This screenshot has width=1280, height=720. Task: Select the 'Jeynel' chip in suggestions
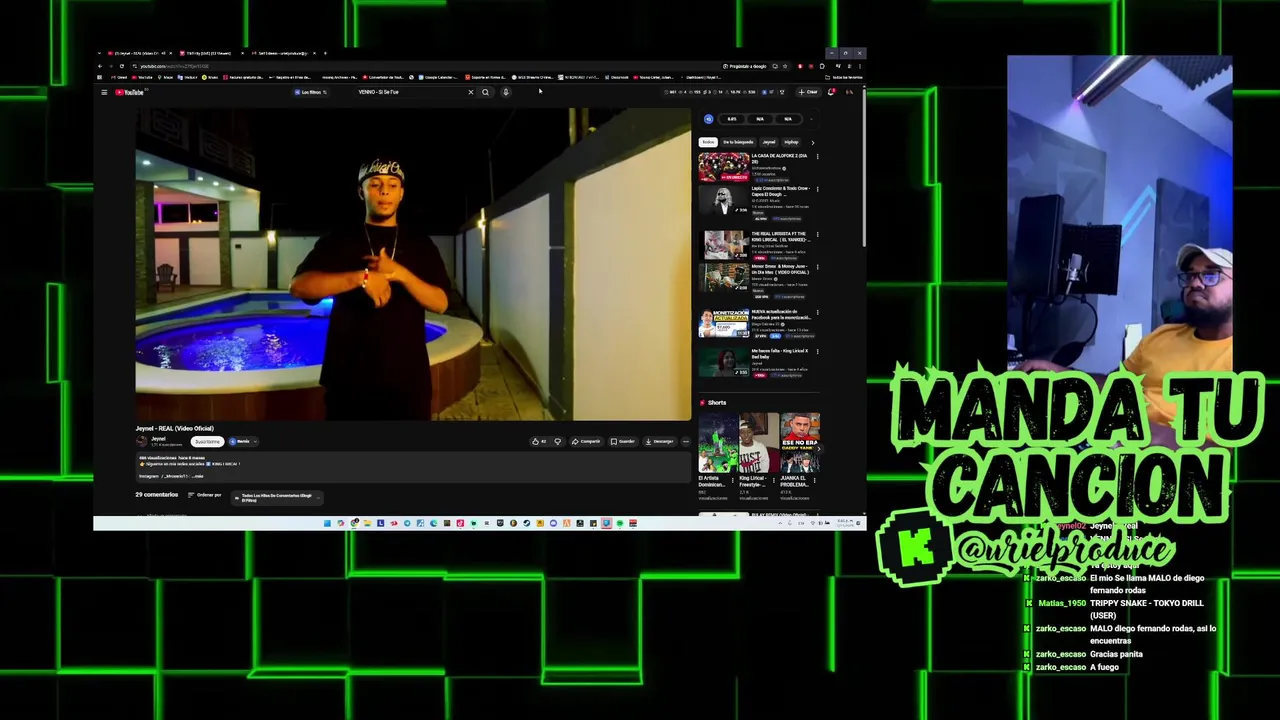pos(769,142)
